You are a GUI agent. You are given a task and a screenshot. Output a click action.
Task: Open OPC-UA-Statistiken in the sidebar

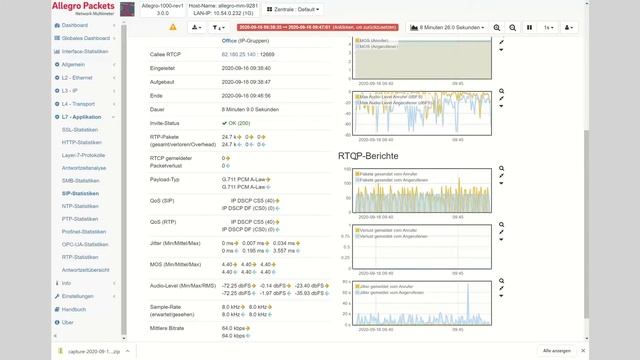[x=85, y=244]
